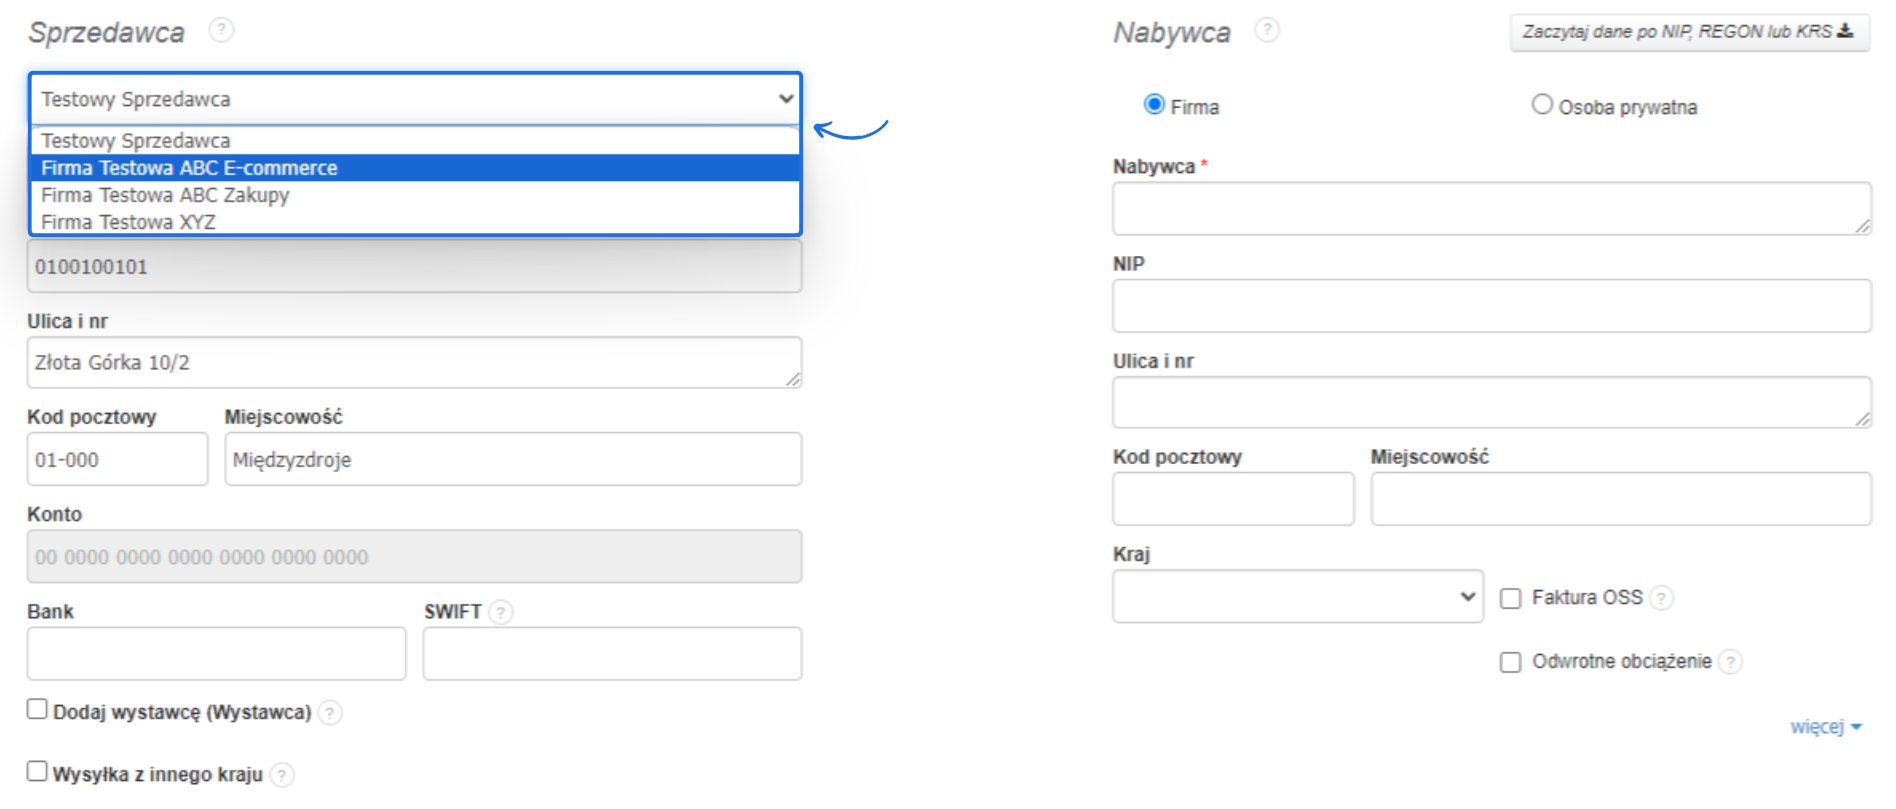The image size is (1896, 809).
Task: Click help icon next to Dodaj wystawcę
Action: coord(330,713)
